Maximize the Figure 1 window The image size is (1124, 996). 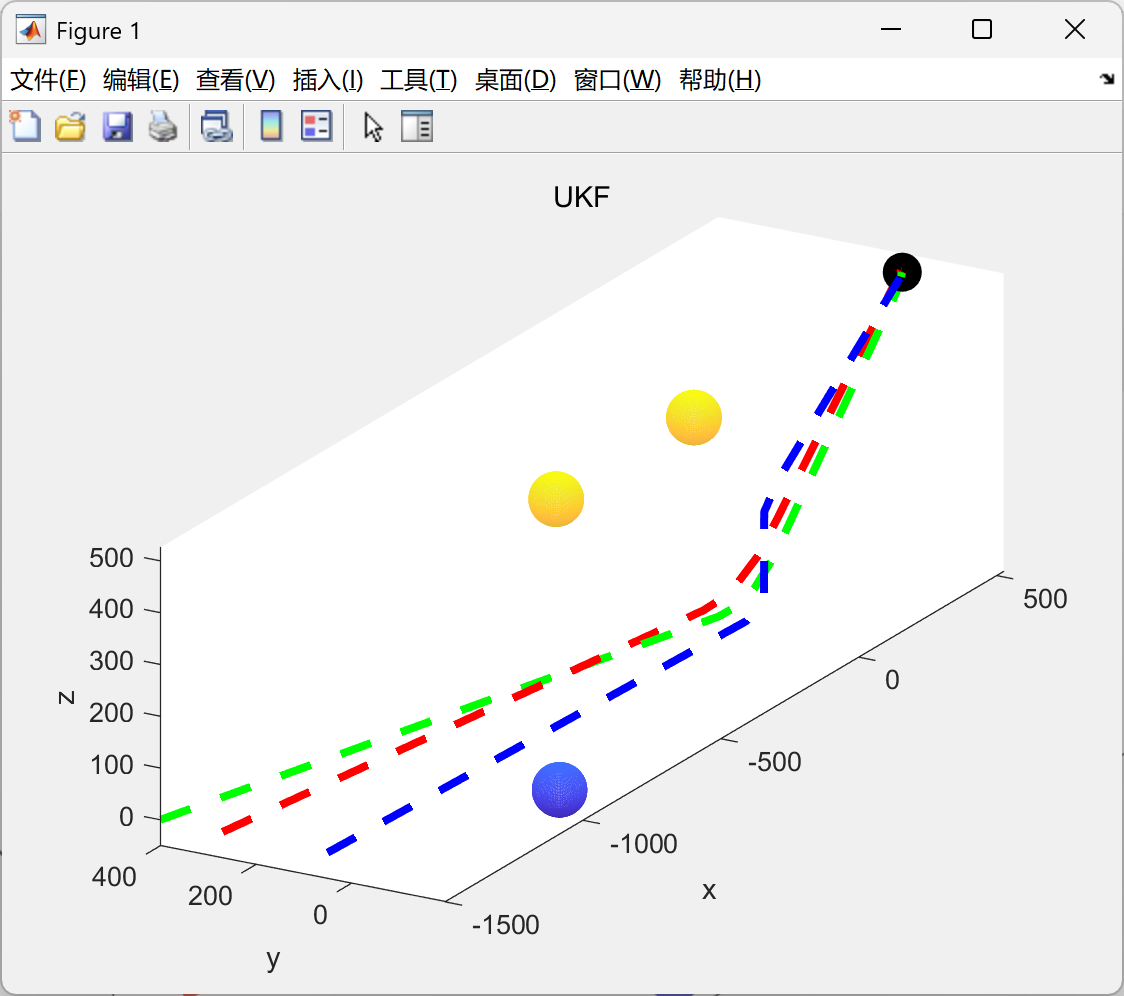(x=981, y=29)
